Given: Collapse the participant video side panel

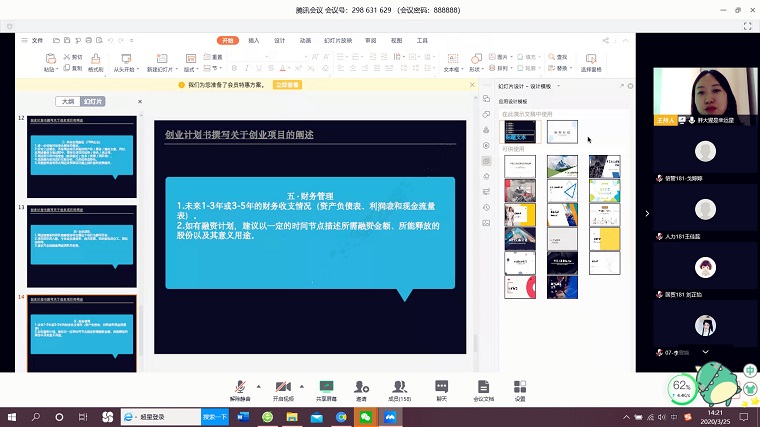Looking at the screenshot, I should [x=647, y=213].
